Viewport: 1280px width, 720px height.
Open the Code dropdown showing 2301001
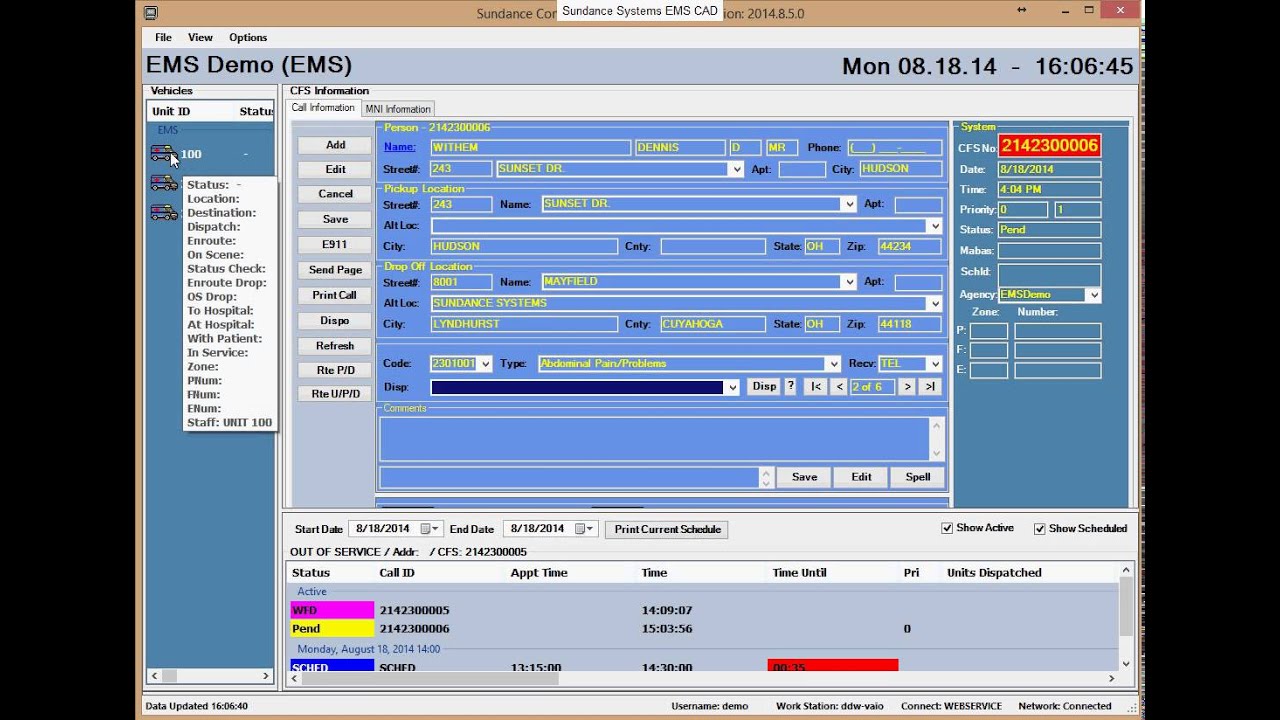coord(485,364)
